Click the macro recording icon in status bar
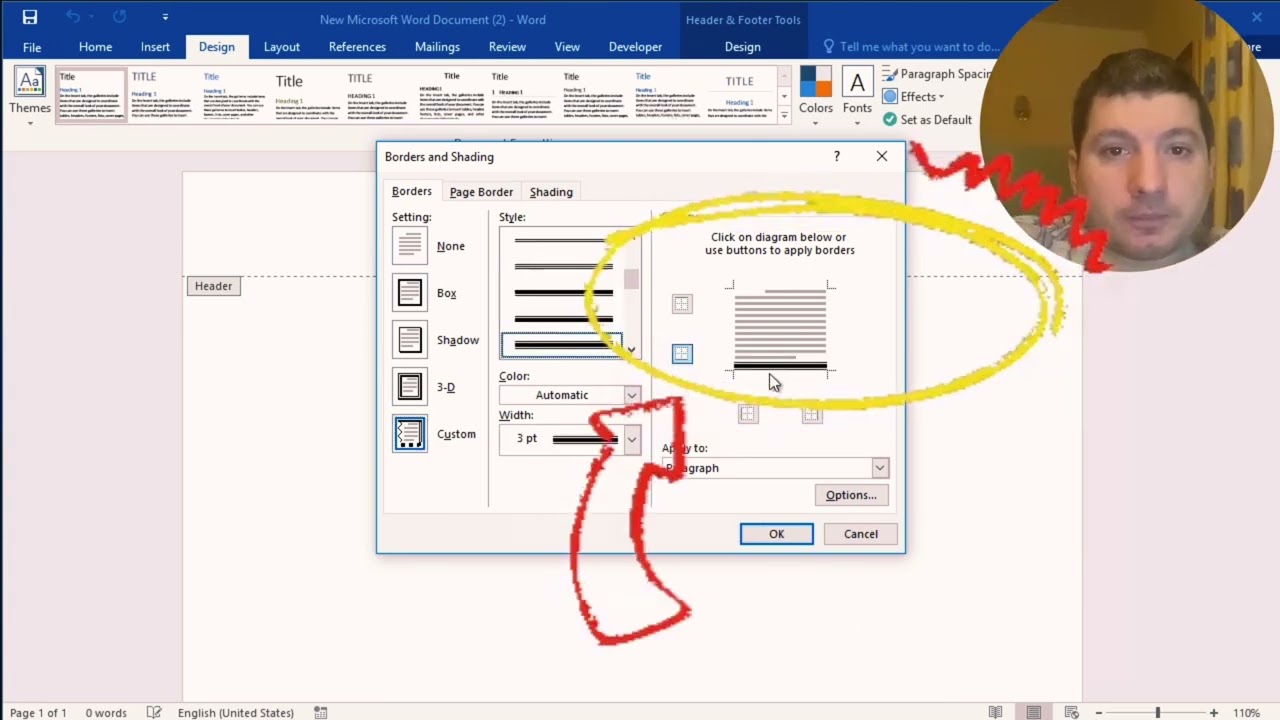Screen dimensions: 1280x720 point(320,712)
